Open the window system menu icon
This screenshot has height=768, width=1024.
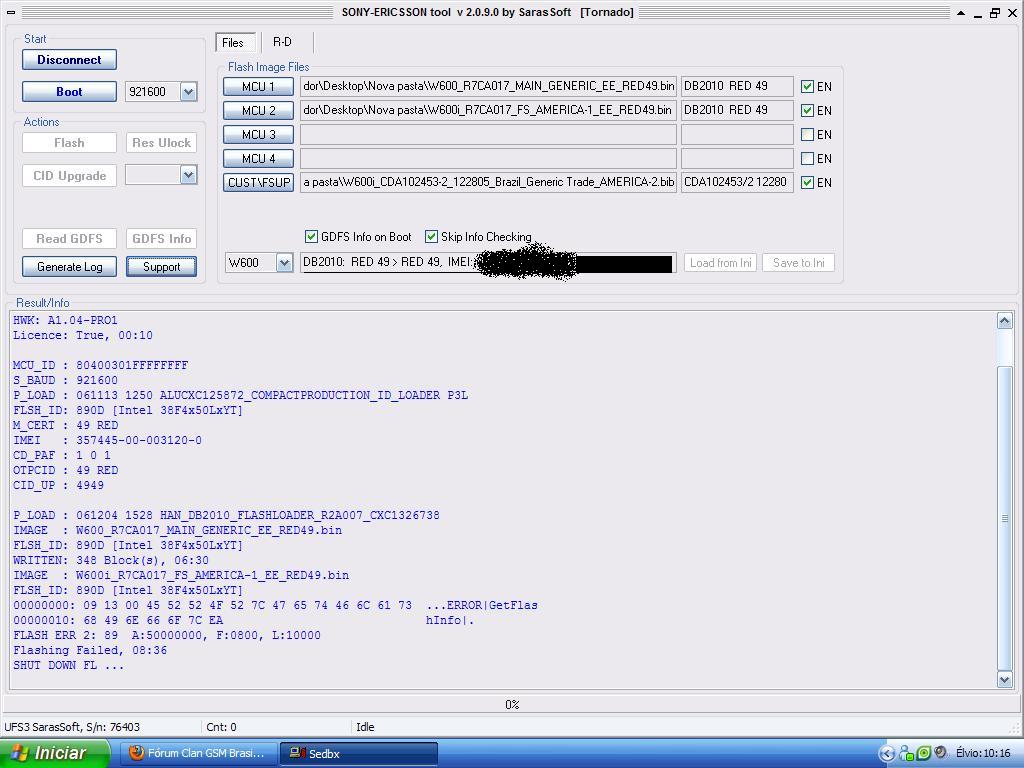[x=12, y=12]
